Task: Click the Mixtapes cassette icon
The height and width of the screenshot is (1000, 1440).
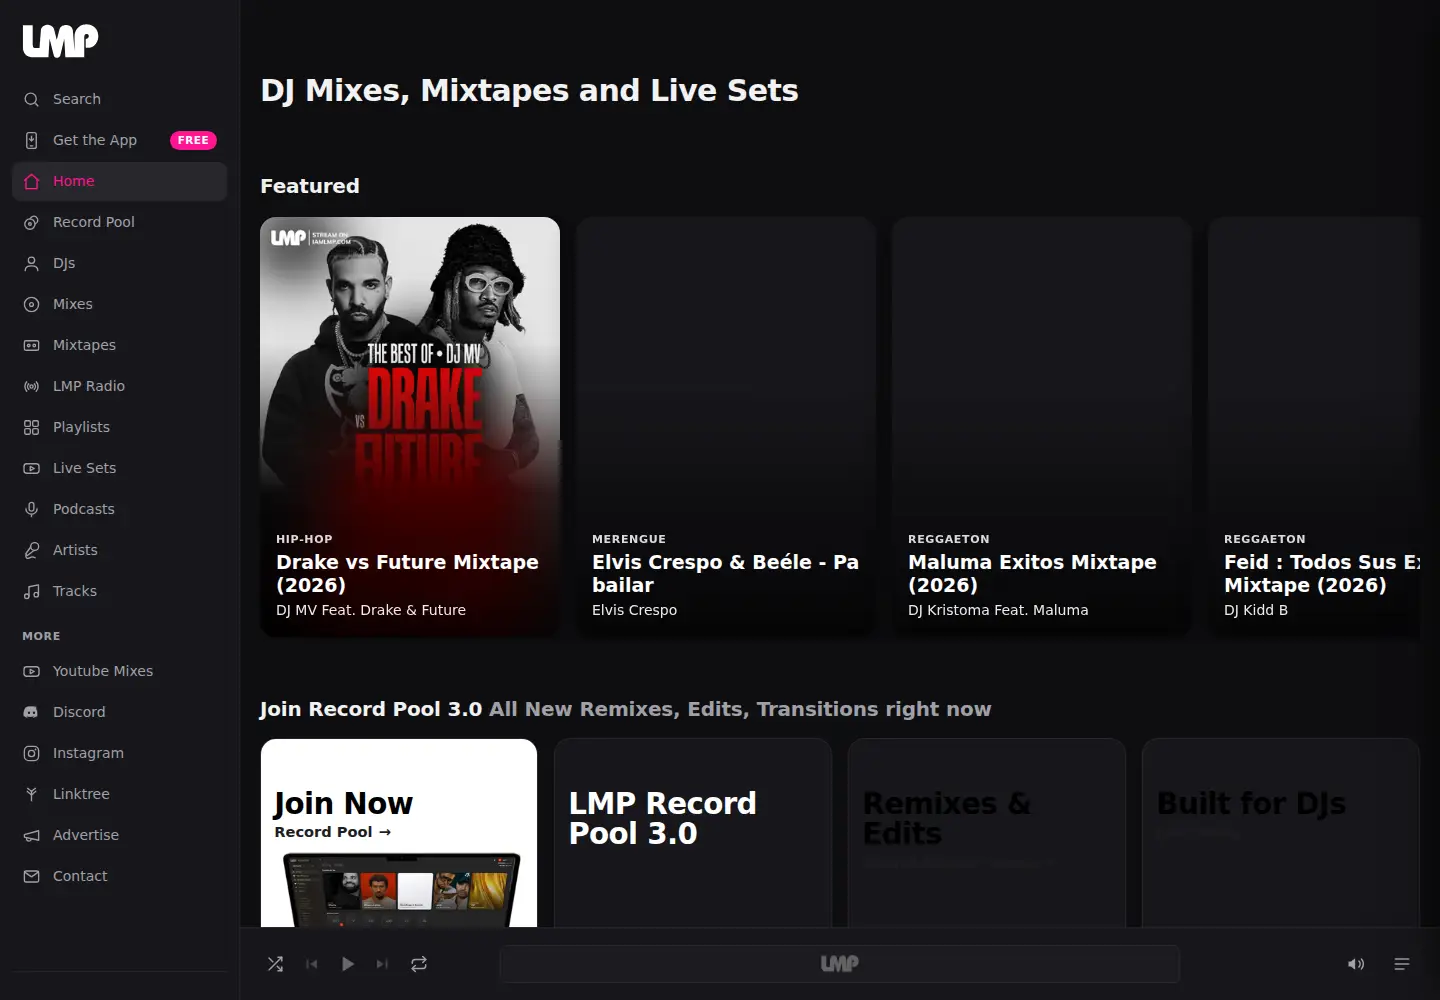Action: coord(32,345)
